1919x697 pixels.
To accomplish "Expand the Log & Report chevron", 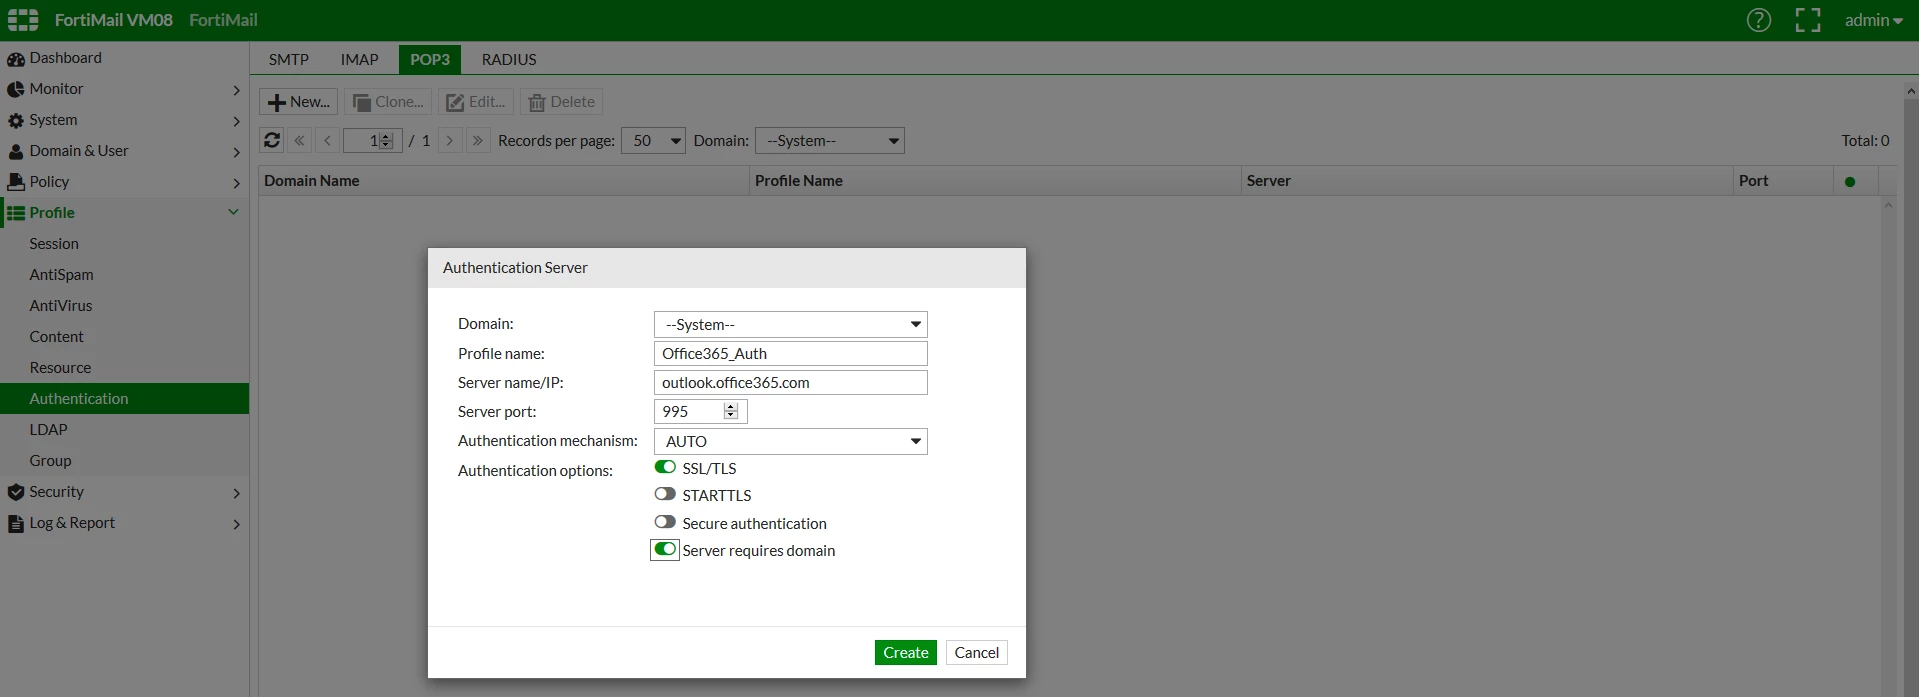I will click(236, 524).
